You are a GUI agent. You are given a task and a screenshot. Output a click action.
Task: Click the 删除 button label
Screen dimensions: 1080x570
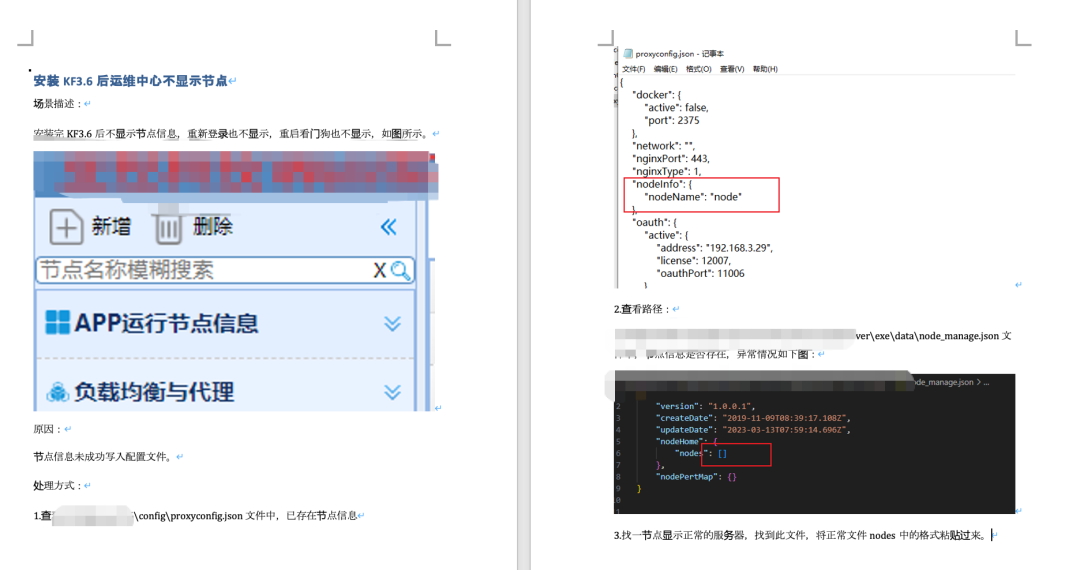click(x=213, y=227)
